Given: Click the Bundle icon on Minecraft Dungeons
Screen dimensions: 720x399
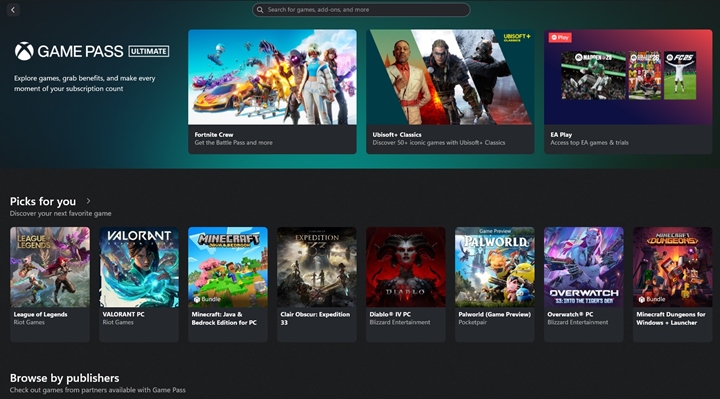Looking at the screenshot, I should pyautogui.click(x=641, y=299).
